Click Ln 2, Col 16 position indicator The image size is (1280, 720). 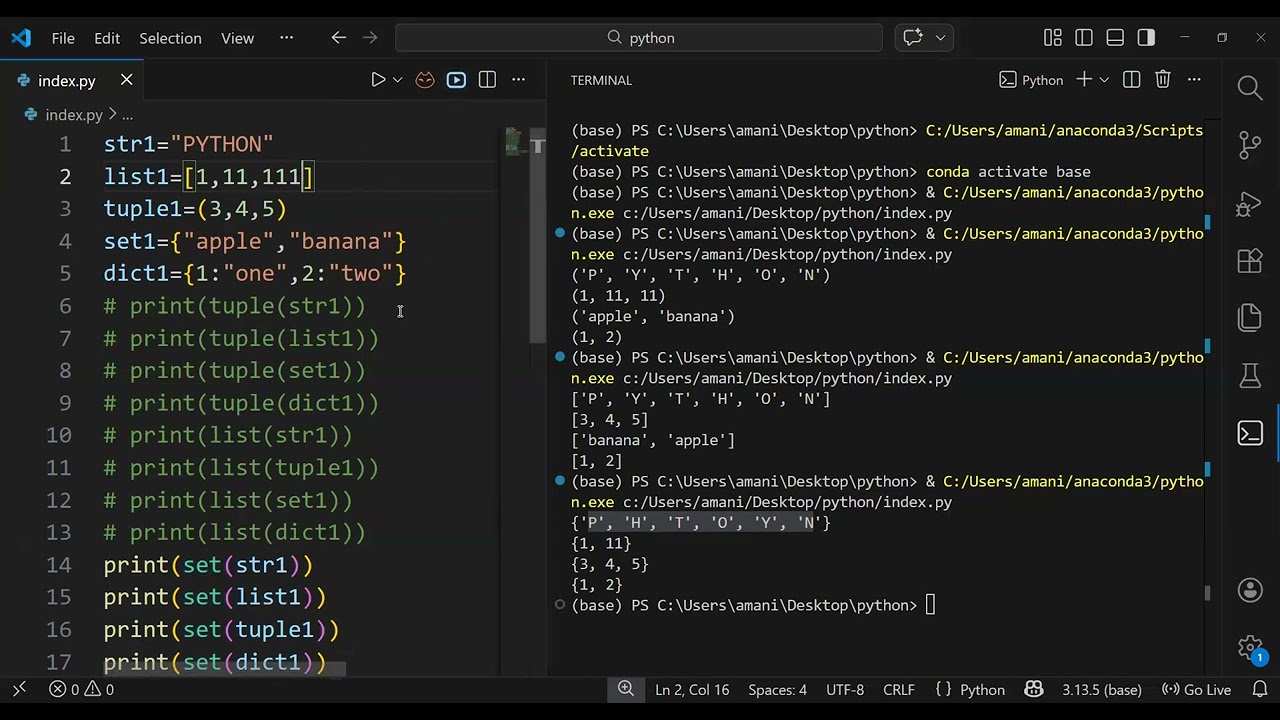tap(692, 689)
